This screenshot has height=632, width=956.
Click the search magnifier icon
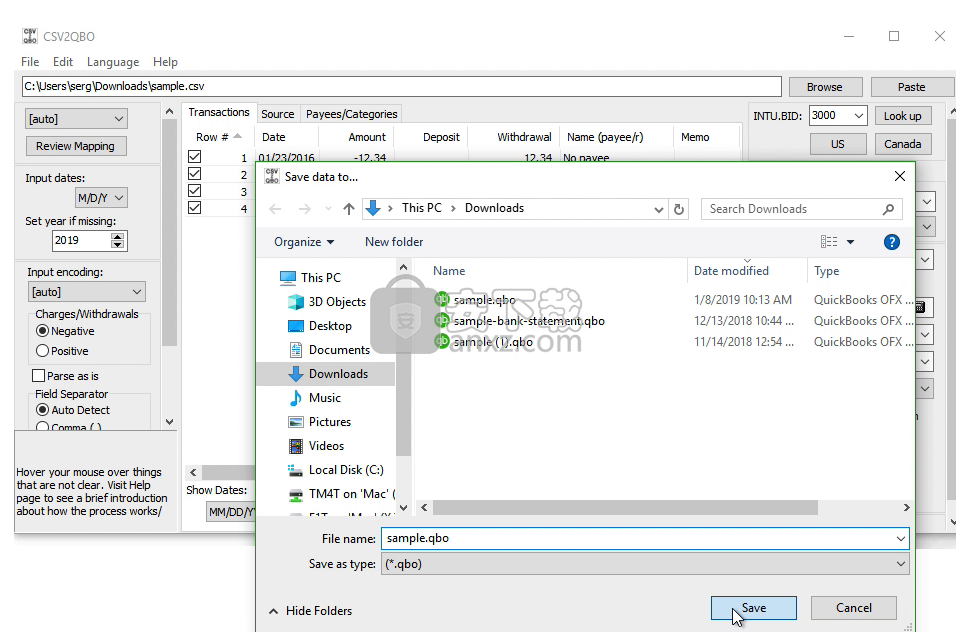tap(888, 209)
